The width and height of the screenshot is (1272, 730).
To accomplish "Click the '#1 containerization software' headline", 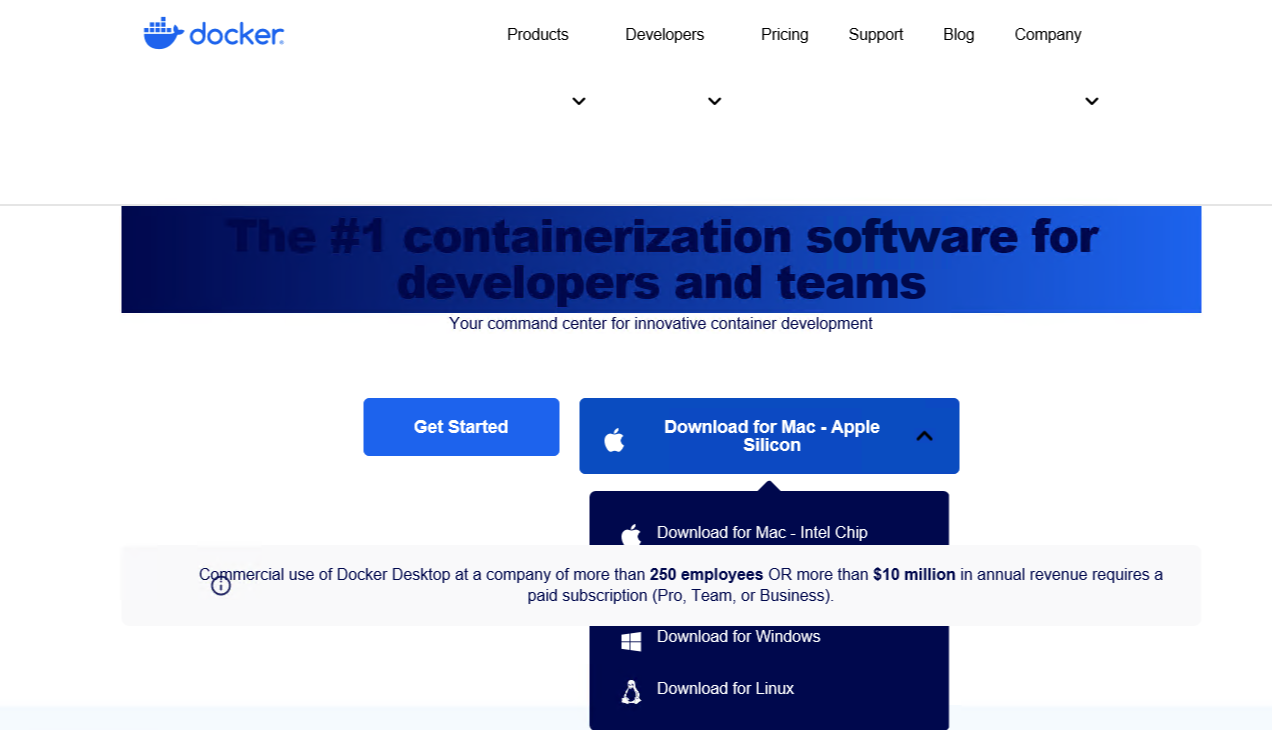I will click(x=661, y=259).
